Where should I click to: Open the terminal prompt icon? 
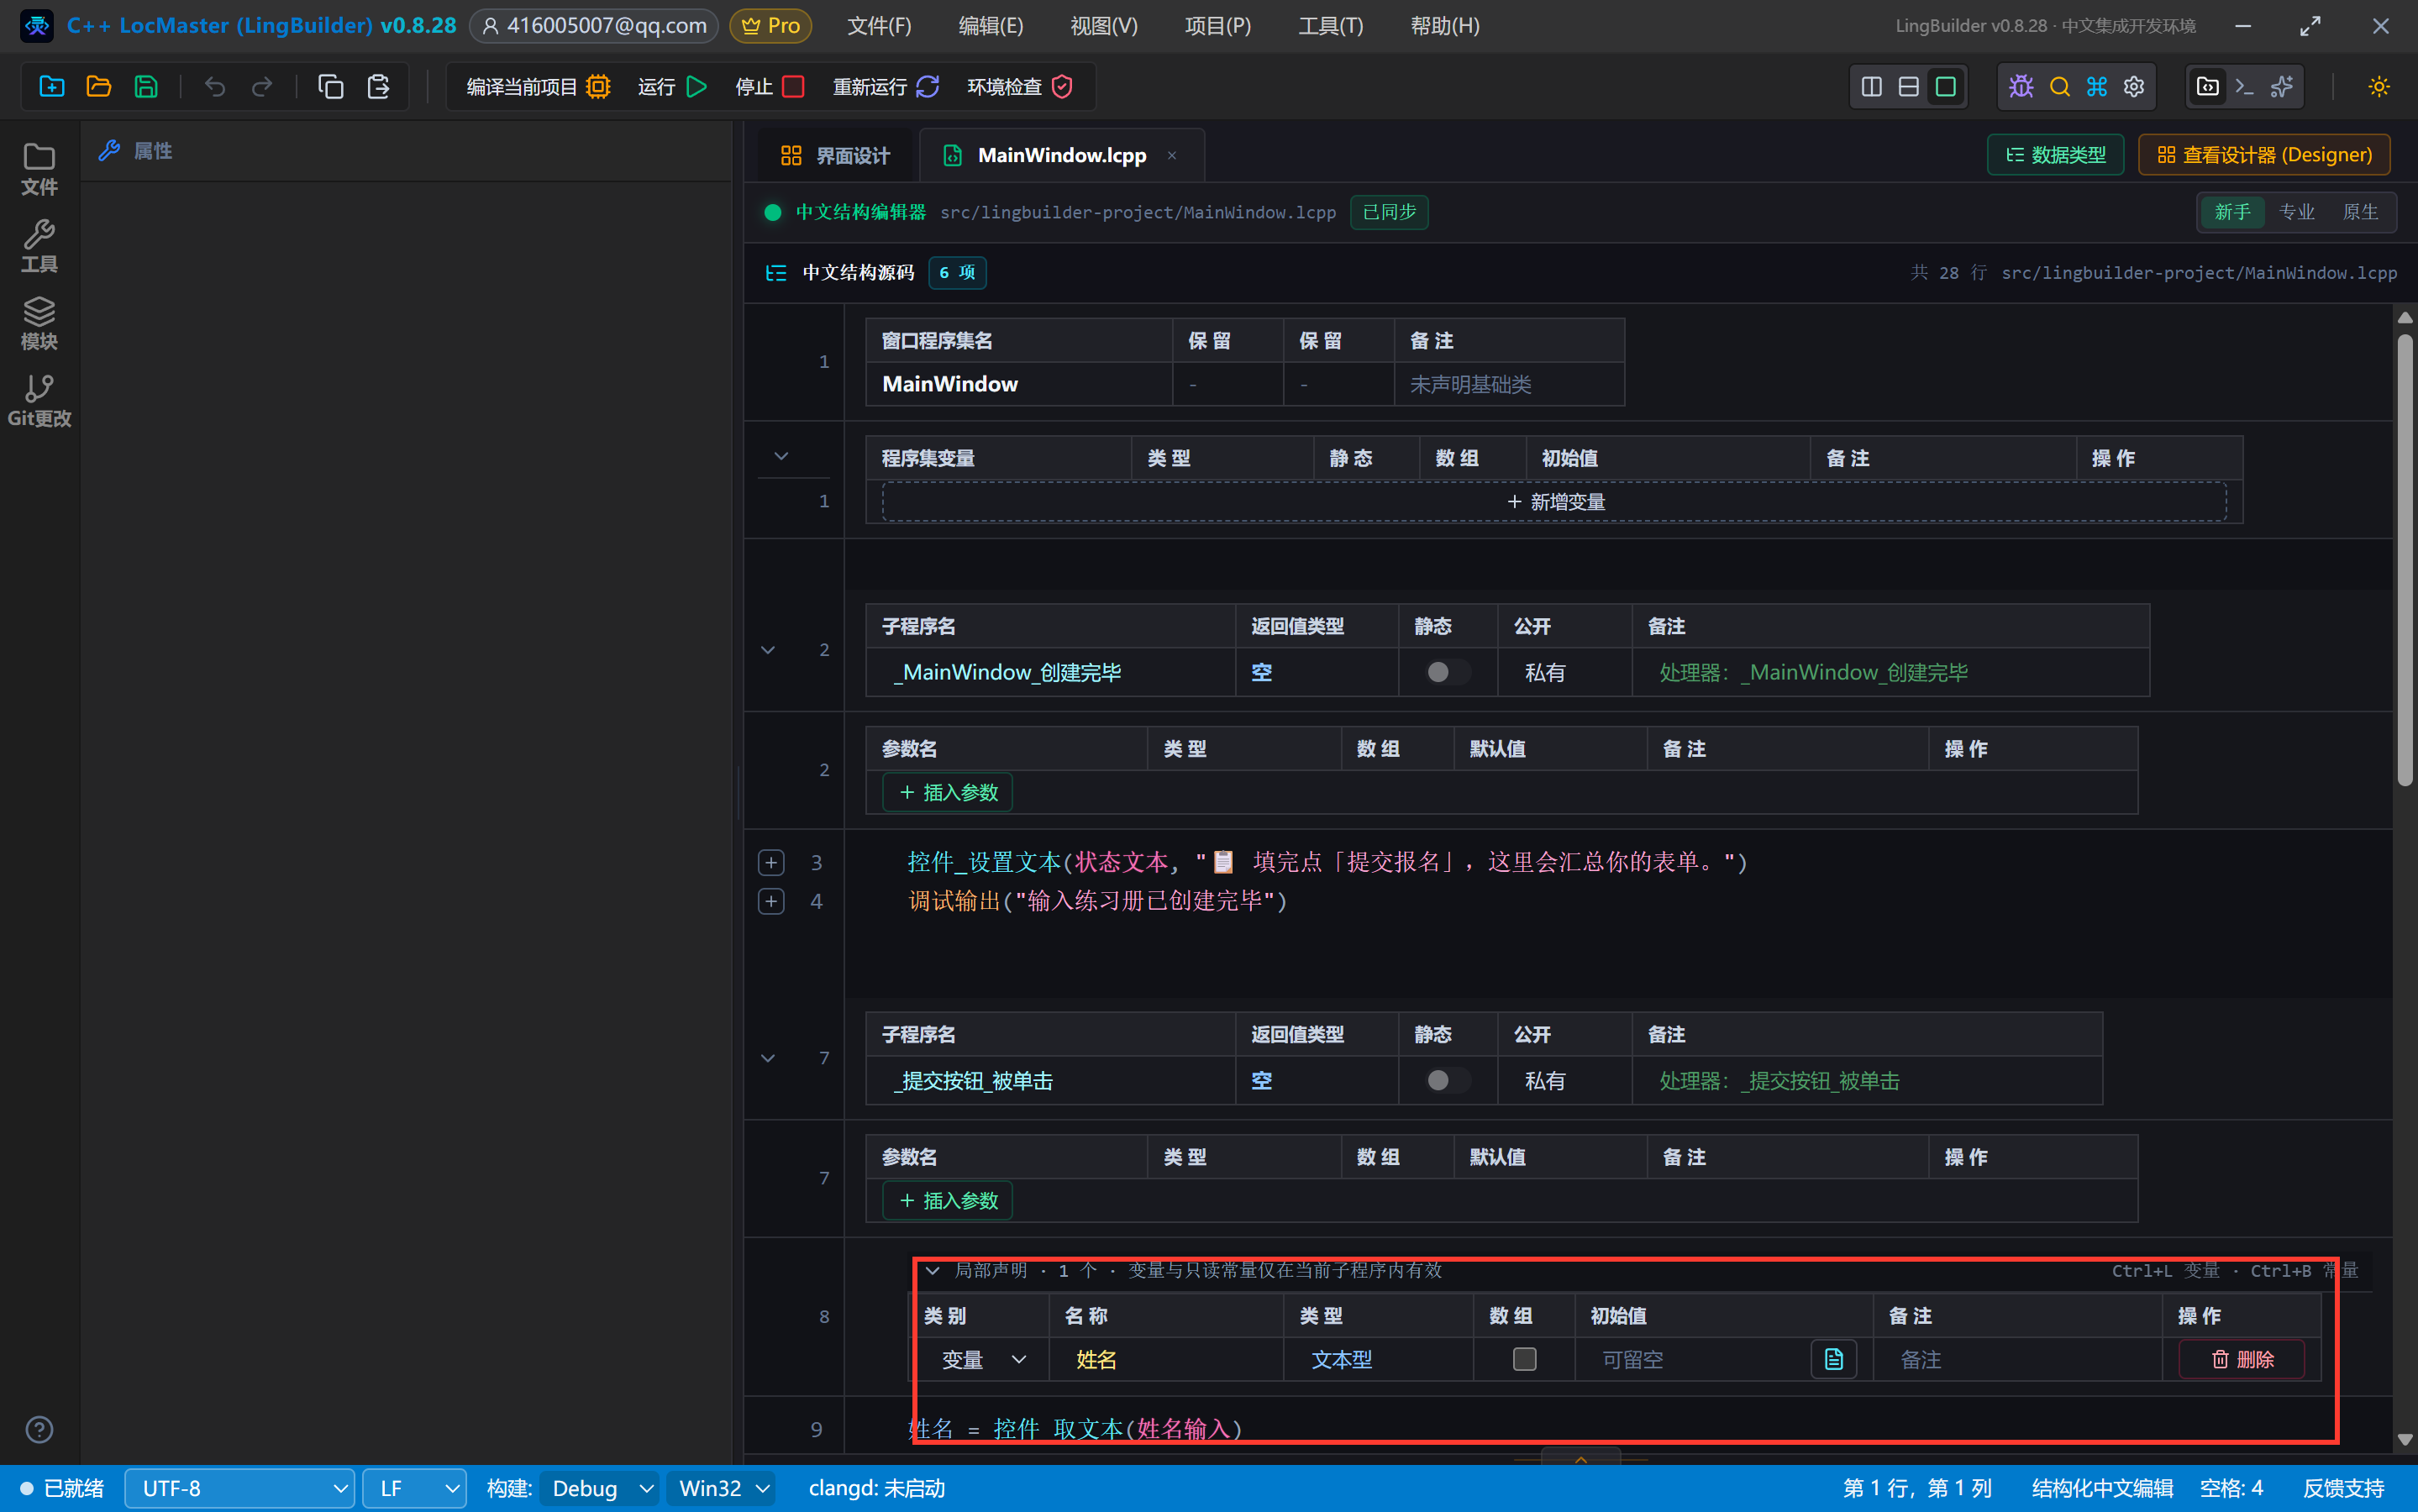(2244, 87)
